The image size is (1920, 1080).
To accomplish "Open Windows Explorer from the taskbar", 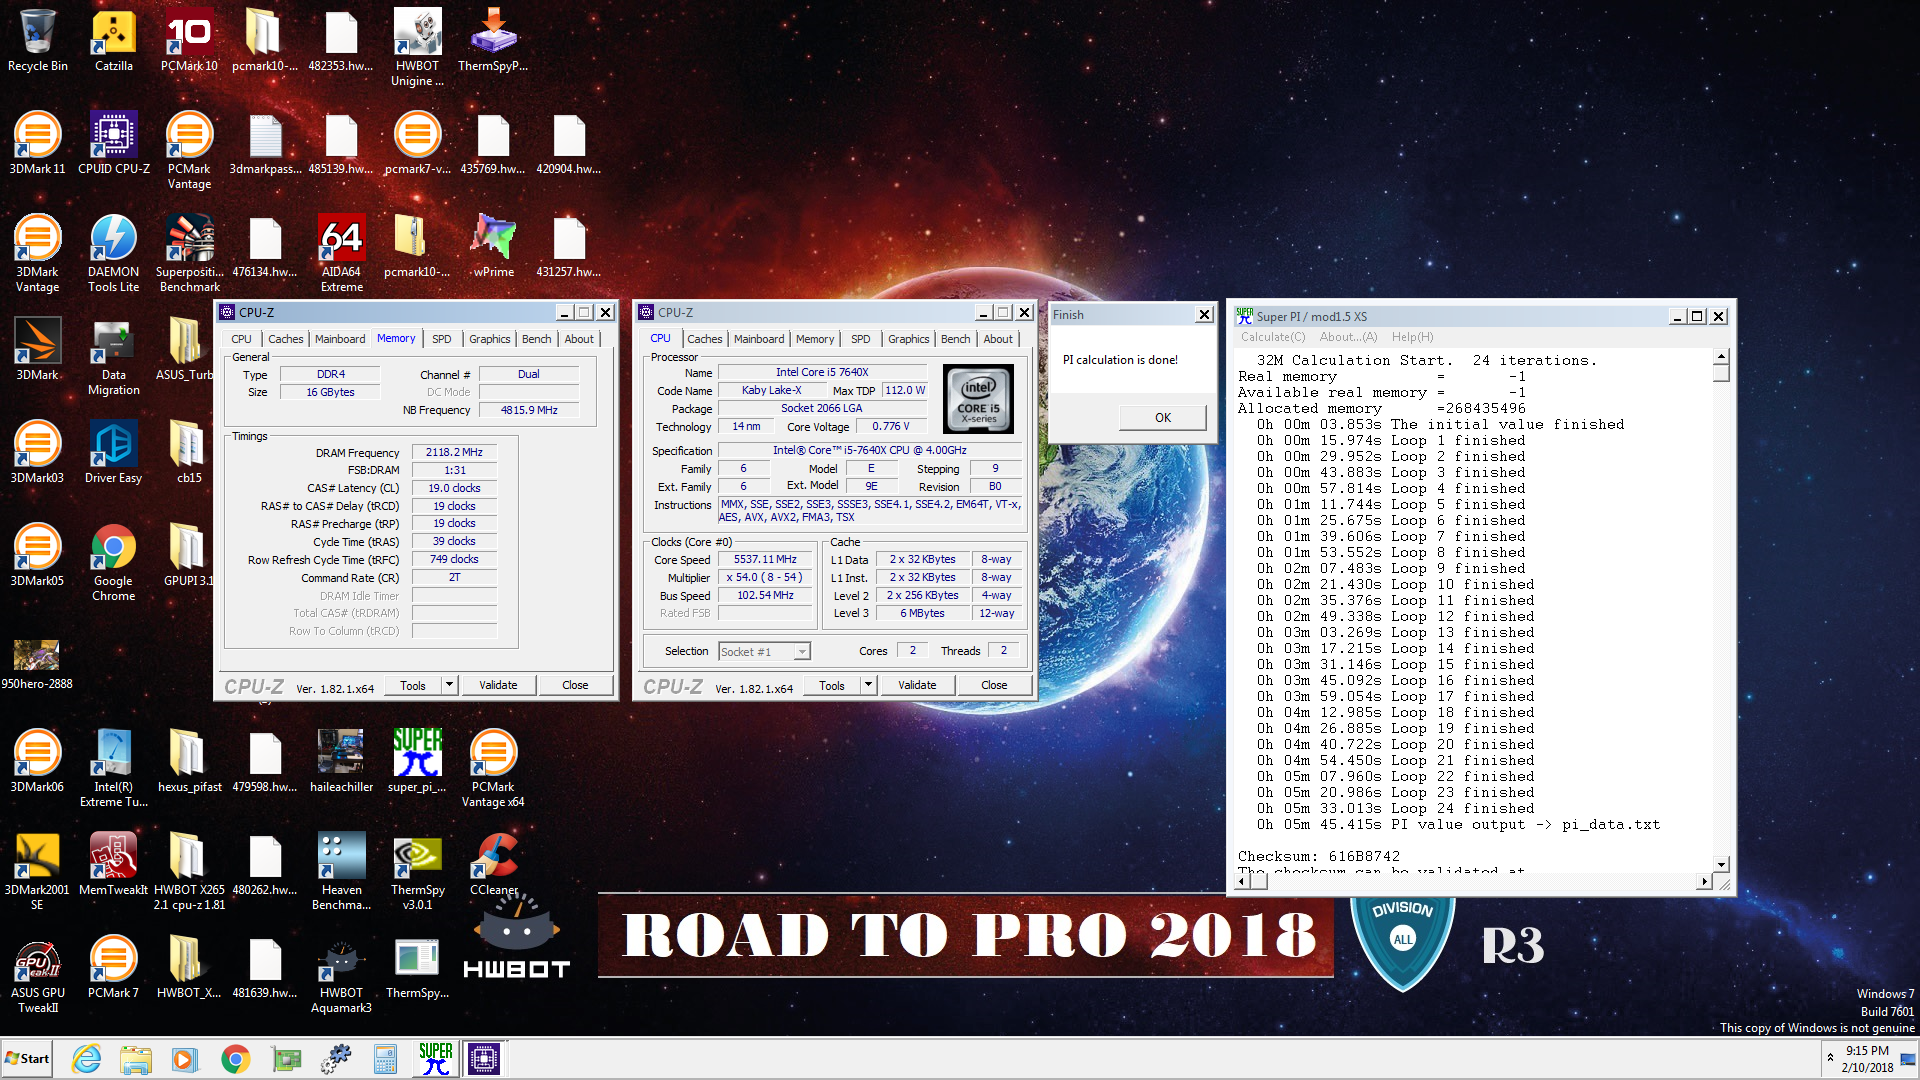I will coord(135,1058).
